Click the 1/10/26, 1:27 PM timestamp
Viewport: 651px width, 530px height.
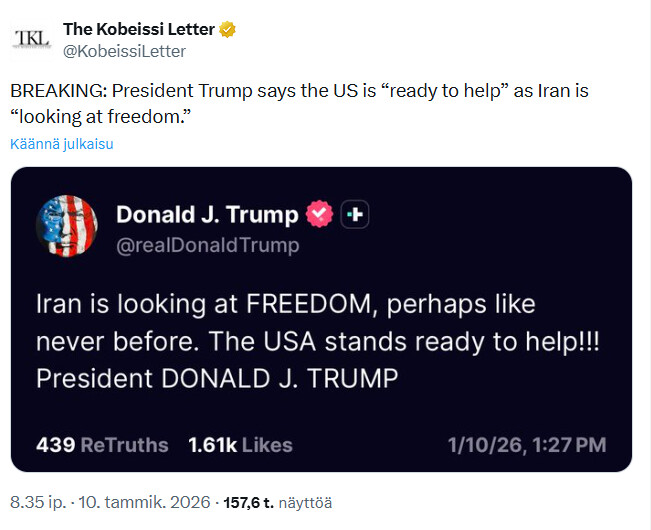pyautogui.click(x=528, y=444)
